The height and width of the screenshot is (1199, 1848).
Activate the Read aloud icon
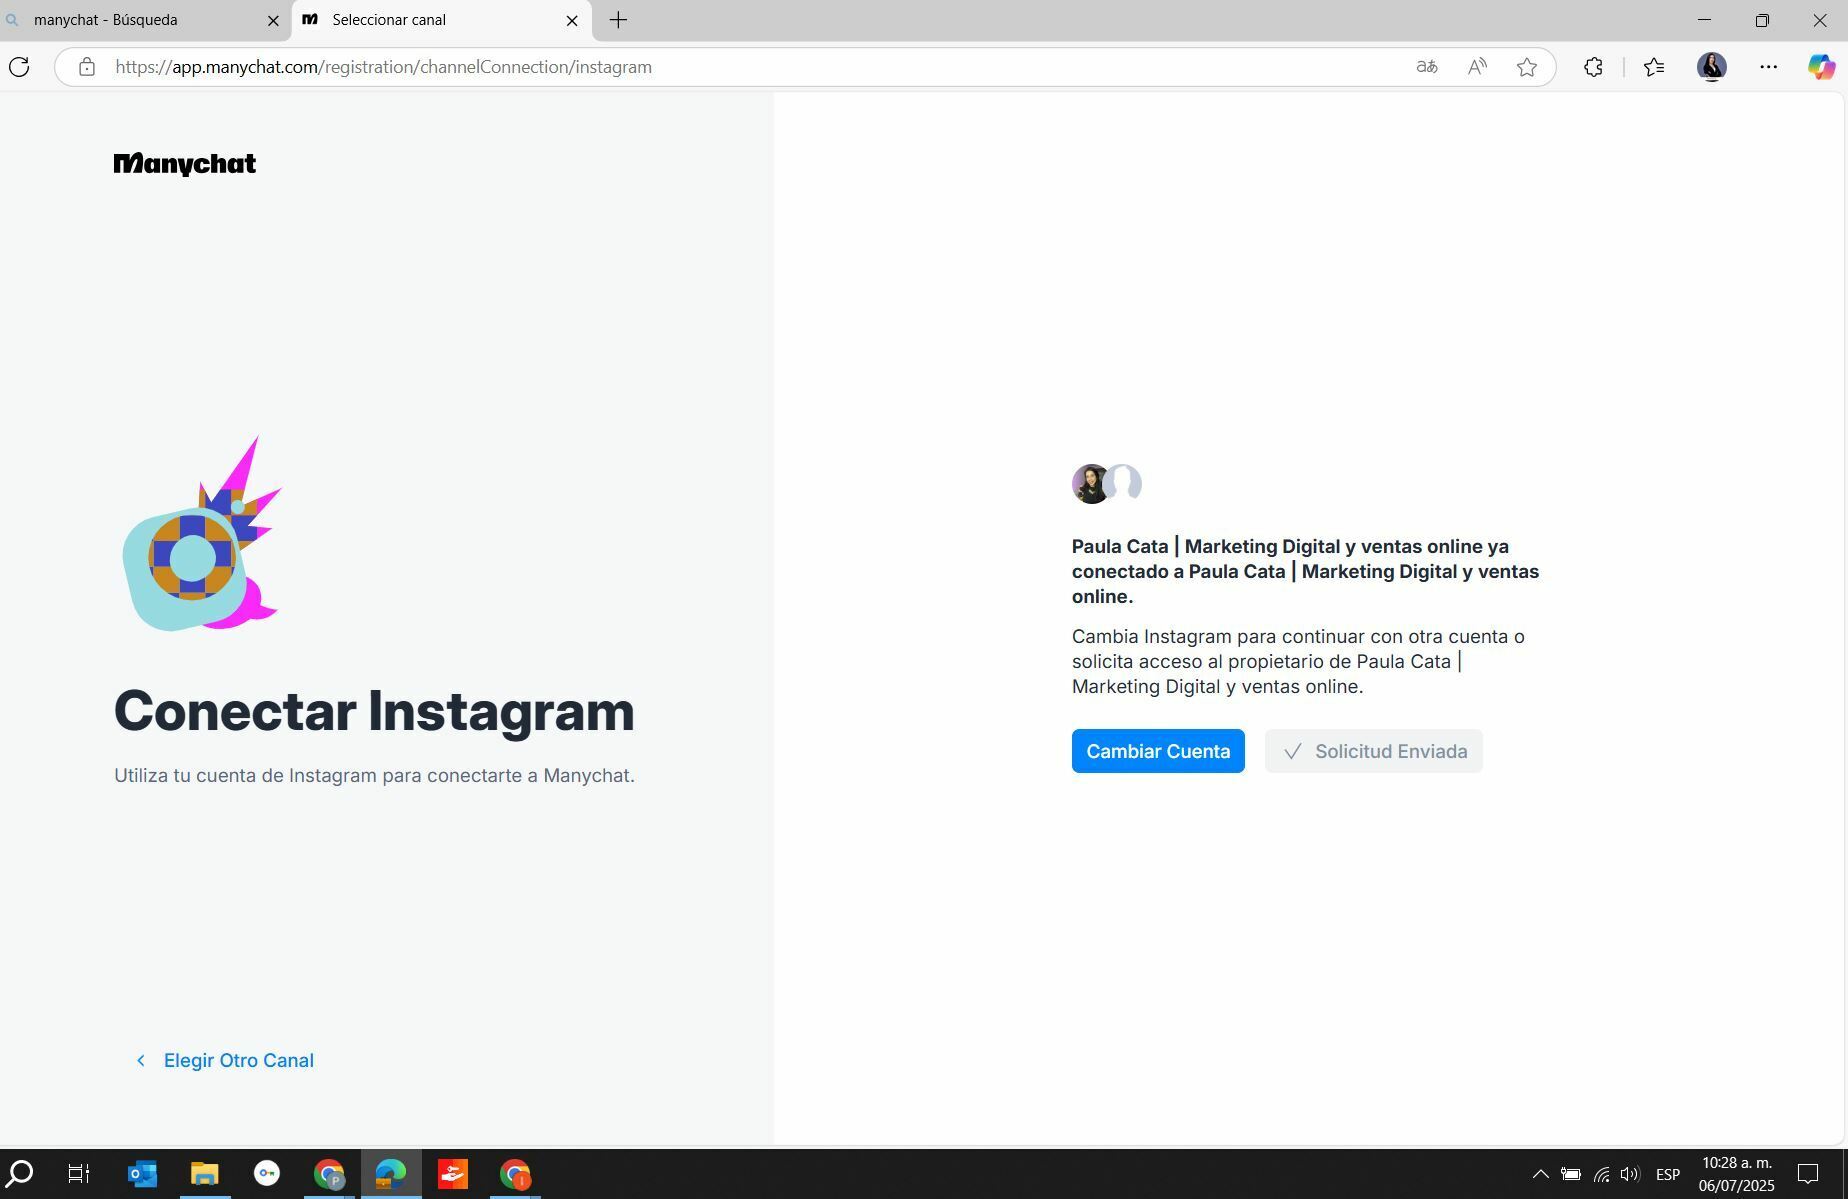(x=1477, y=67)
